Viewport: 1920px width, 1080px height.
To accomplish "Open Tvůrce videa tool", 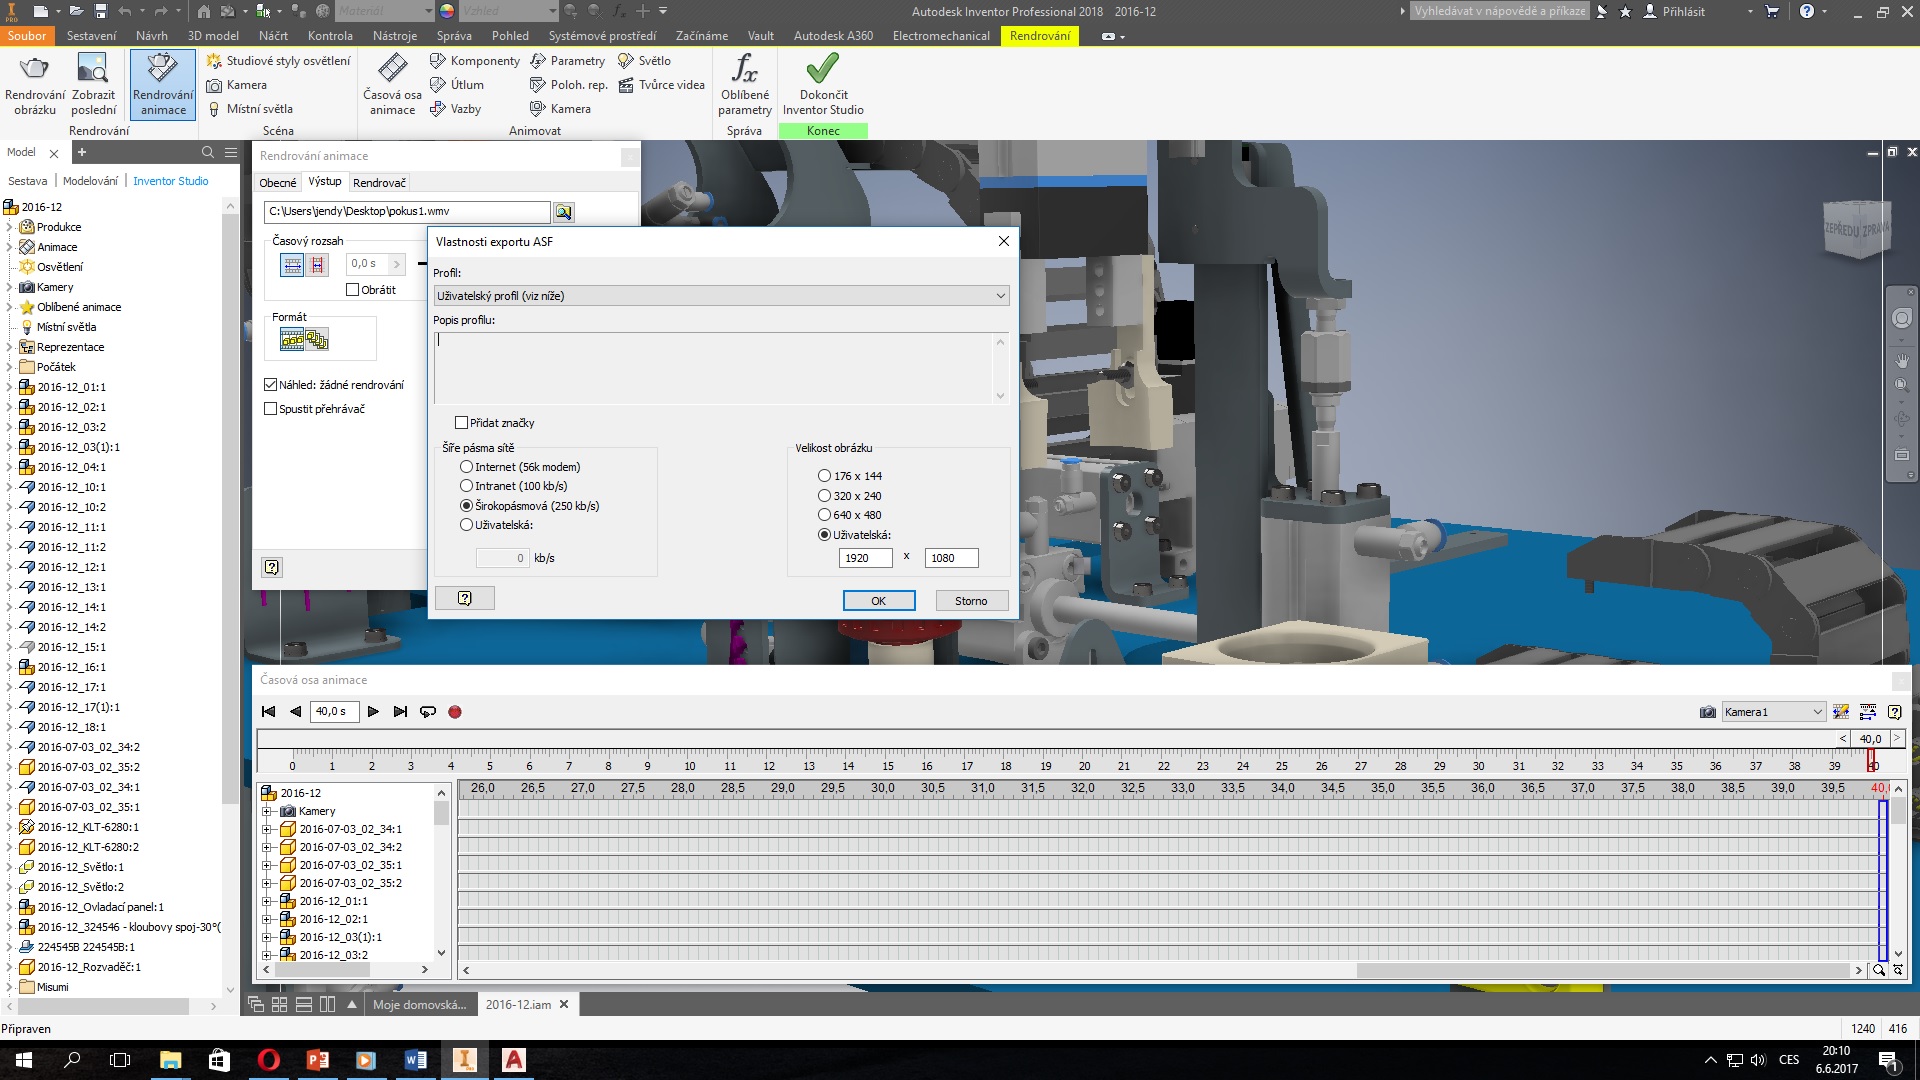I will pos(661,85).
